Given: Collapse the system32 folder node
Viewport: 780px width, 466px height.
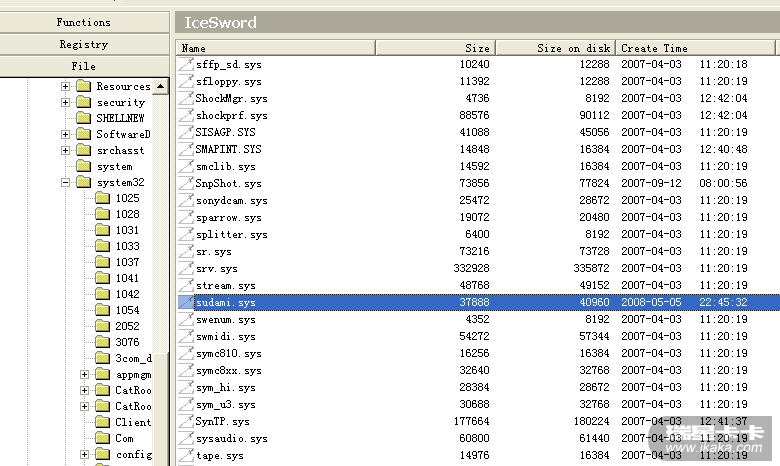Looking at the screenshot, I should tap(65, 183).
